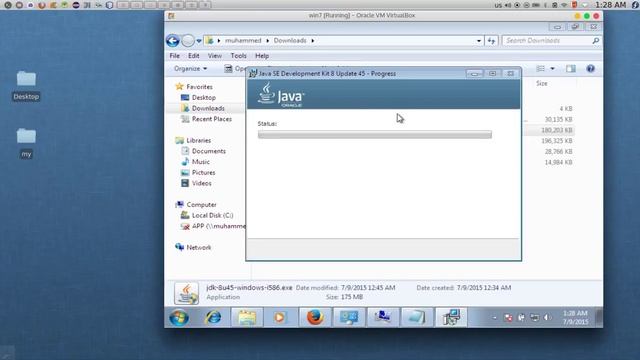
Task: Open Windows Media Player from the taskbar
Action: point(280,317)
